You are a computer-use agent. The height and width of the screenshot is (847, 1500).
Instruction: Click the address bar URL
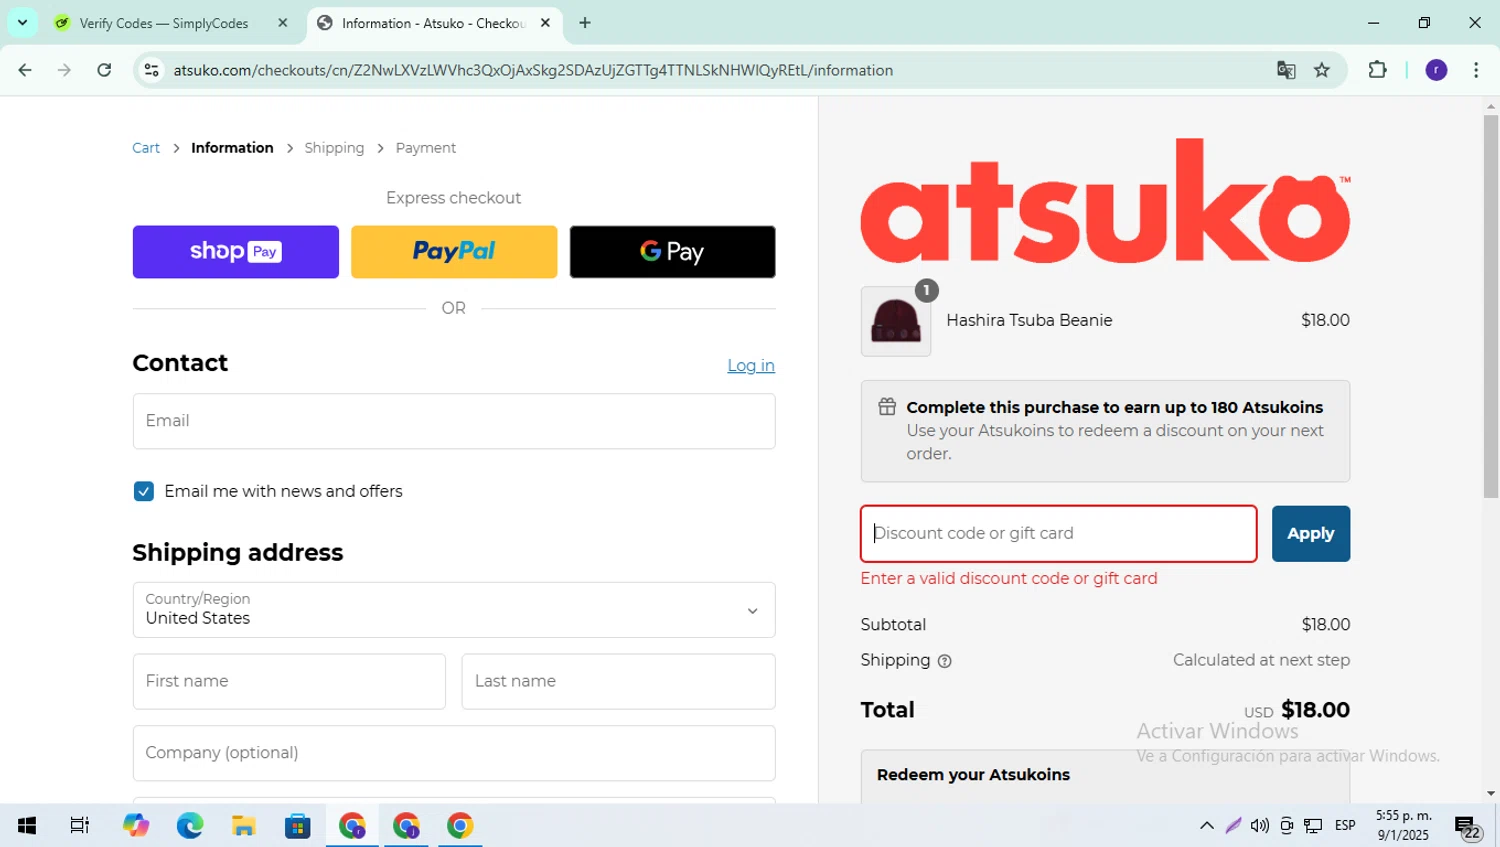click(x=533, y=70)
